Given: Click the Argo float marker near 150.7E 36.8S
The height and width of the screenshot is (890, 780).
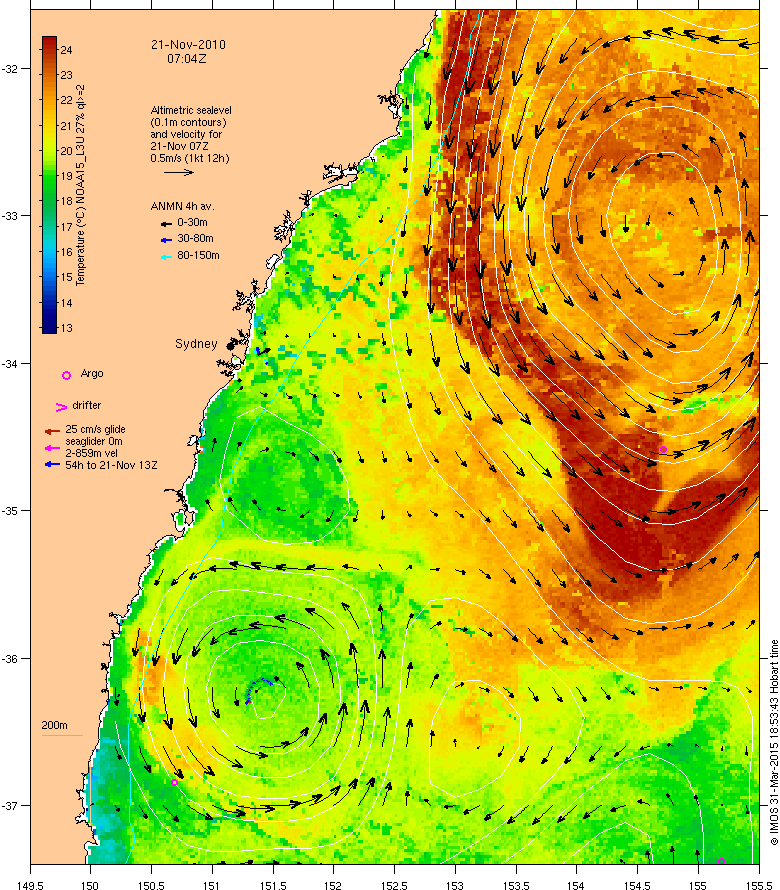Looking at the screenshot, I should (x=174, y=782).
